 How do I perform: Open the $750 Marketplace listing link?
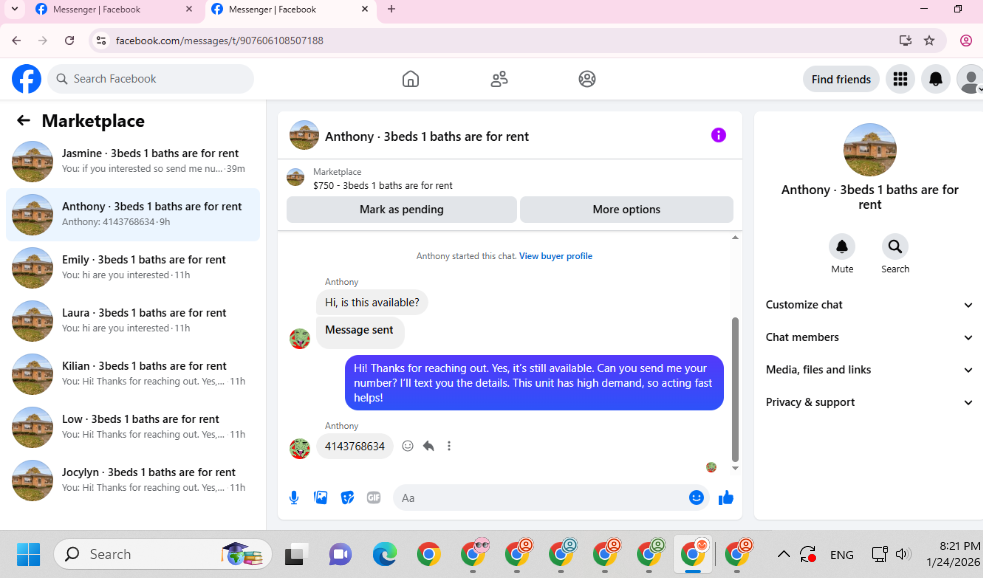click(x=382, y=186)
